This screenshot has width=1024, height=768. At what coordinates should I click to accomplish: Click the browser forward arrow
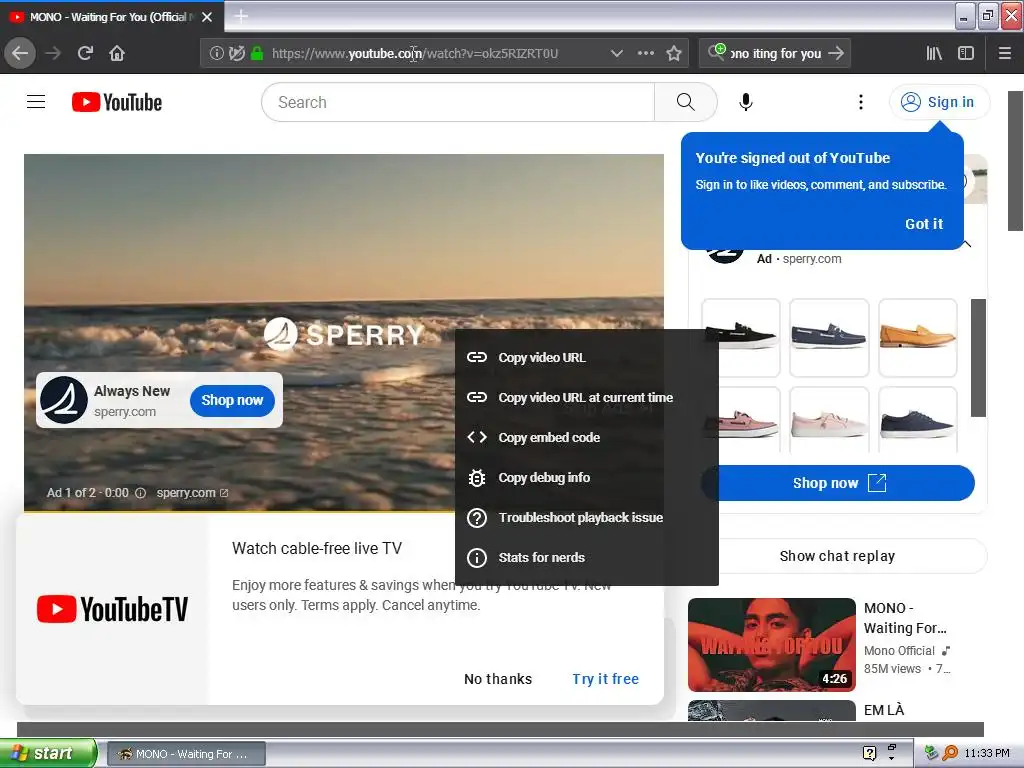coord(53,53)
